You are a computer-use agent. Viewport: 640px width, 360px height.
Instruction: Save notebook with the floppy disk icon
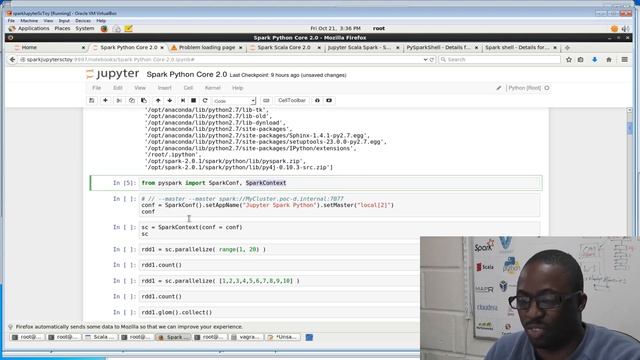click(x=92, y=100)
